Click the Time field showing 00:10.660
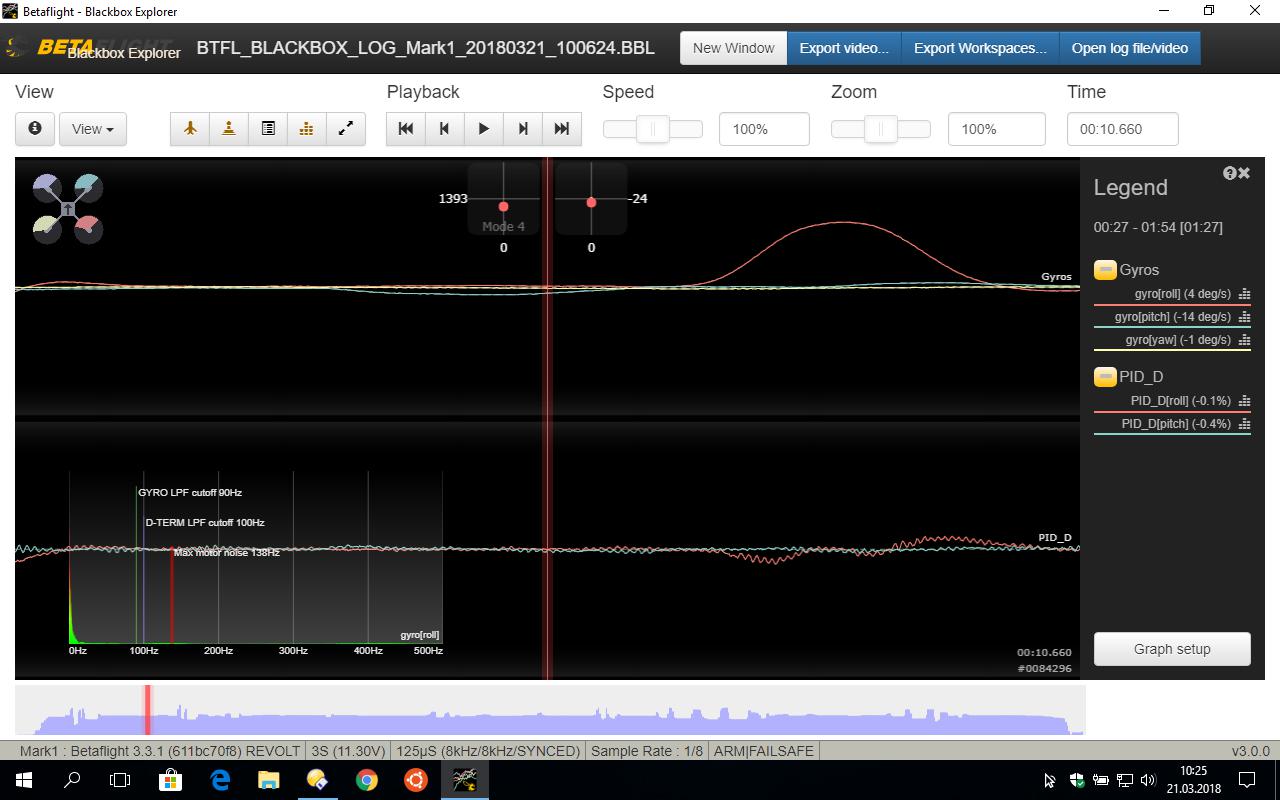Image resolution: width=1280 pixels, height=800 pixels. click(1122, 128)
